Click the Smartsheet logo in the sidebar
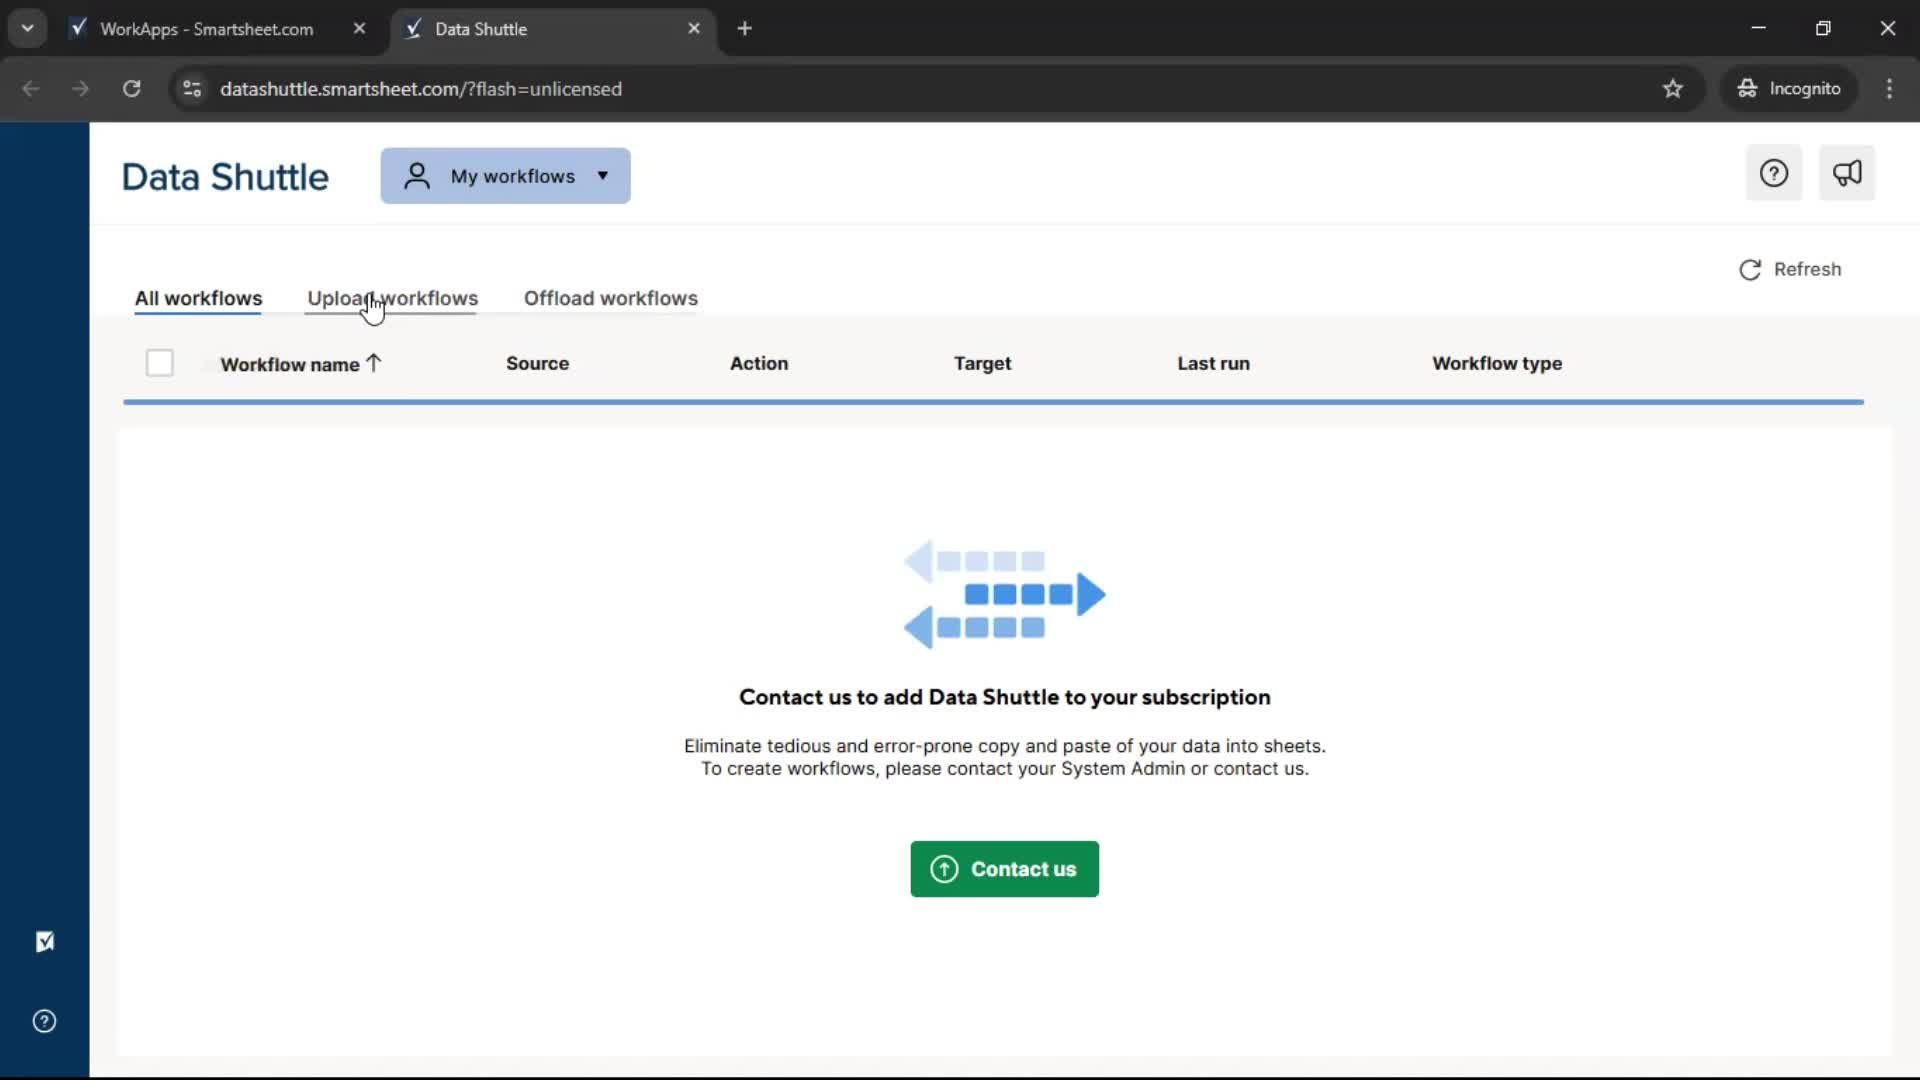 coord(45,943)
